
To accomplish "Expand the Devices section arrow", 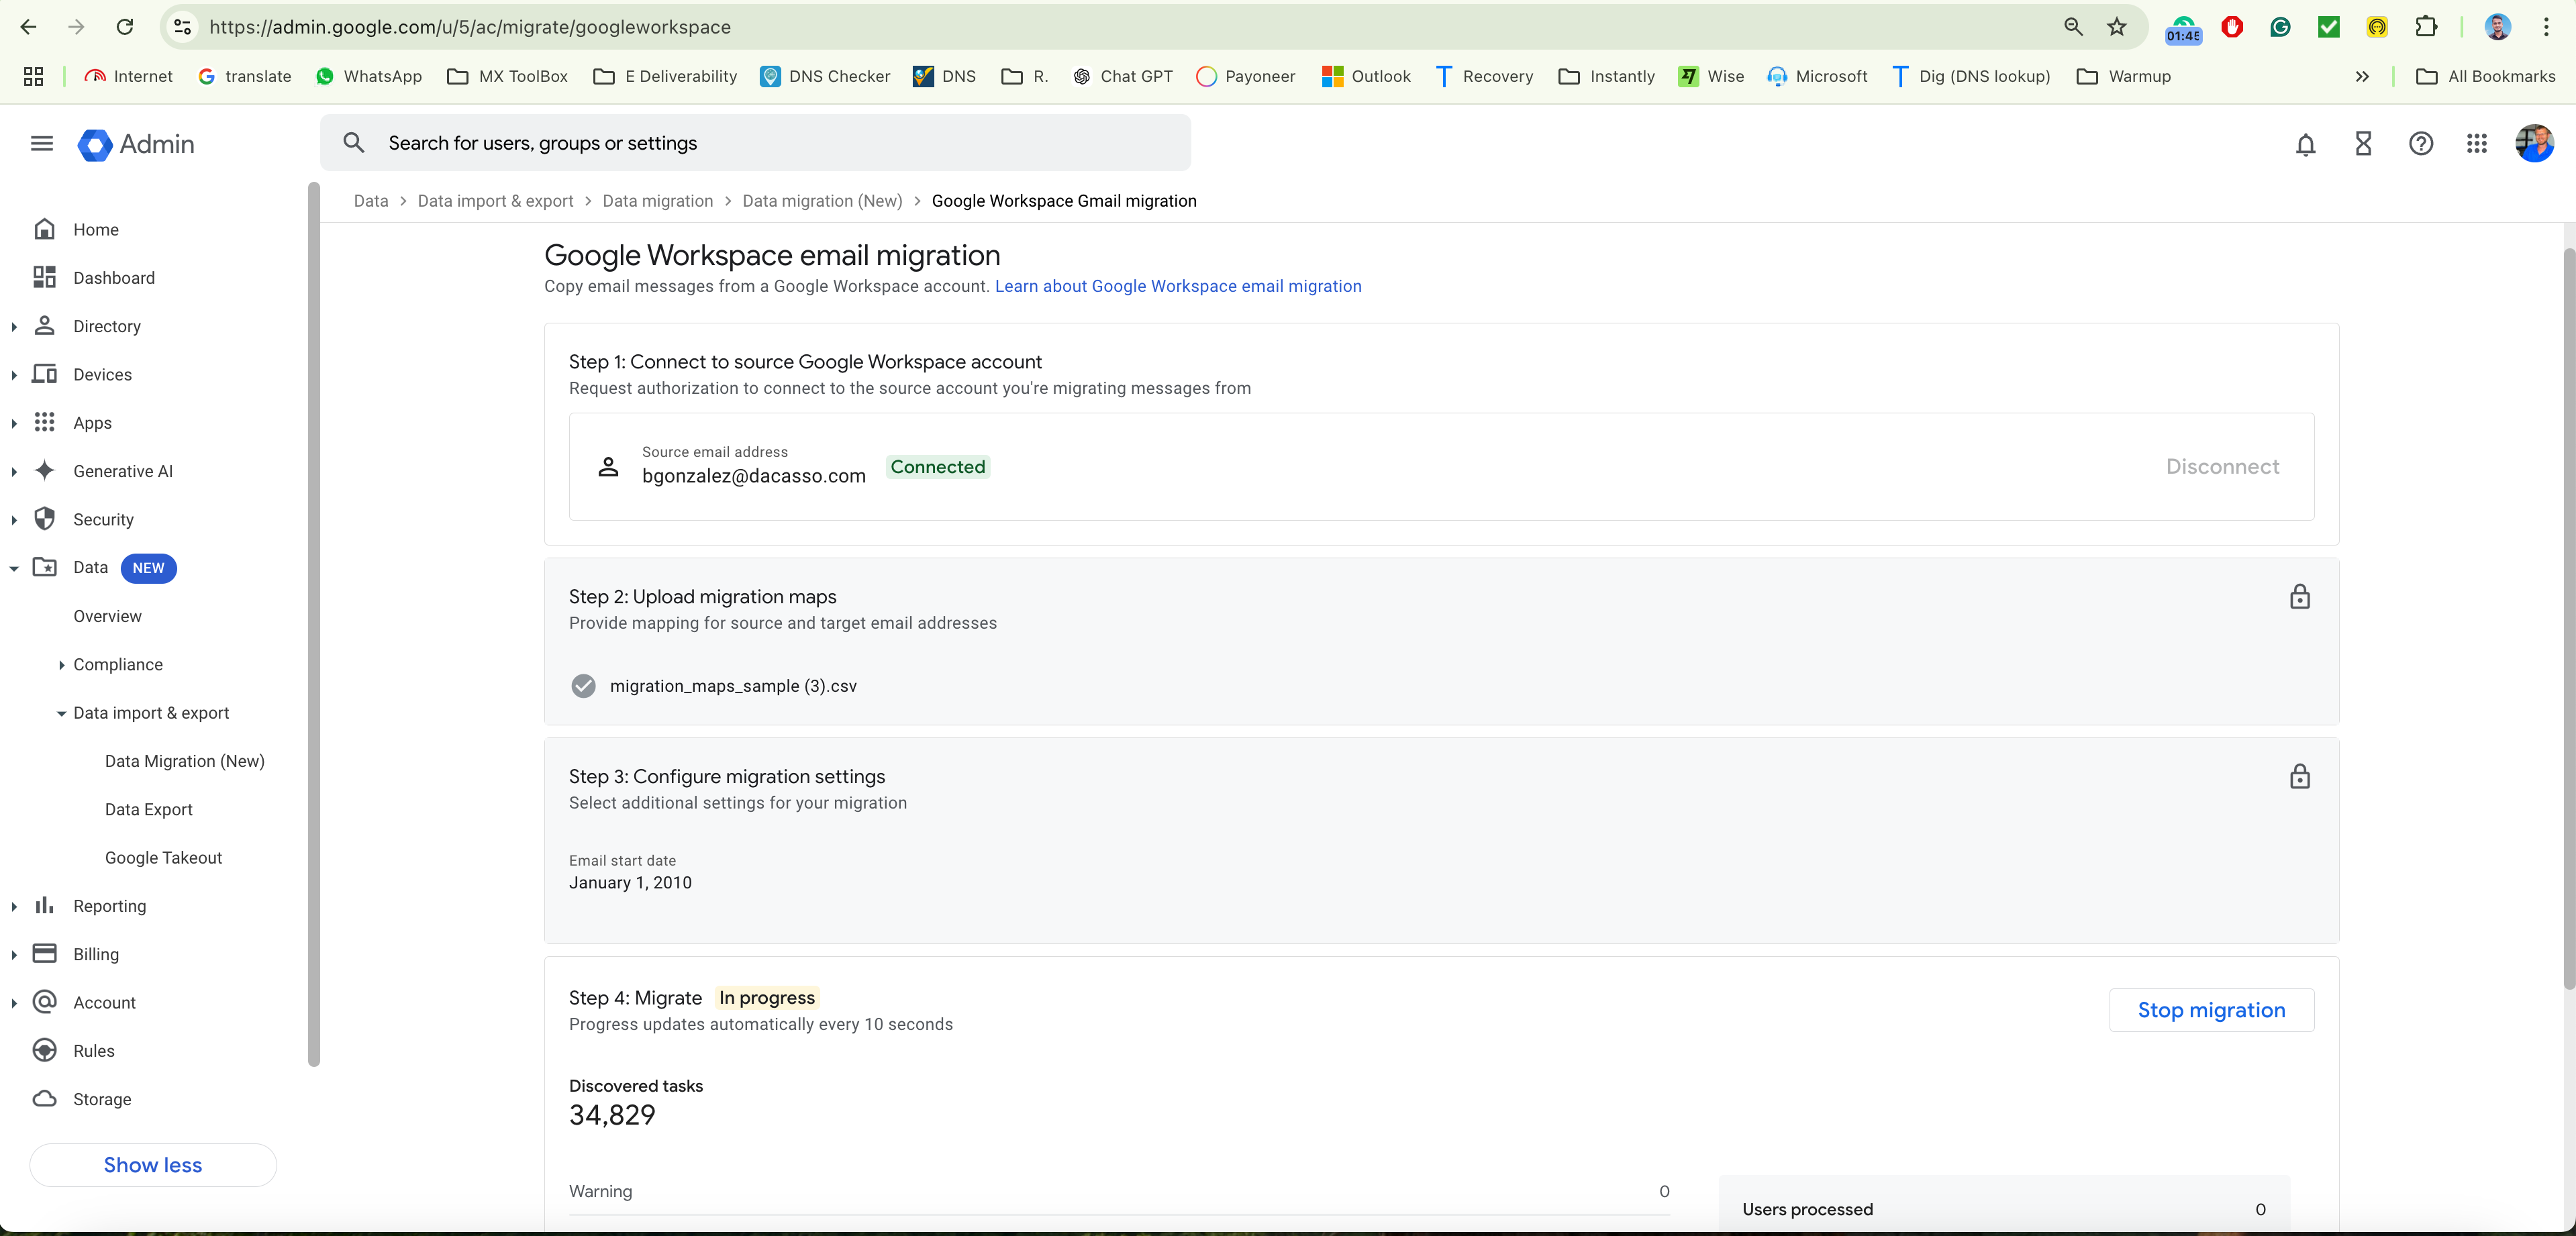I will click(14, 375).
